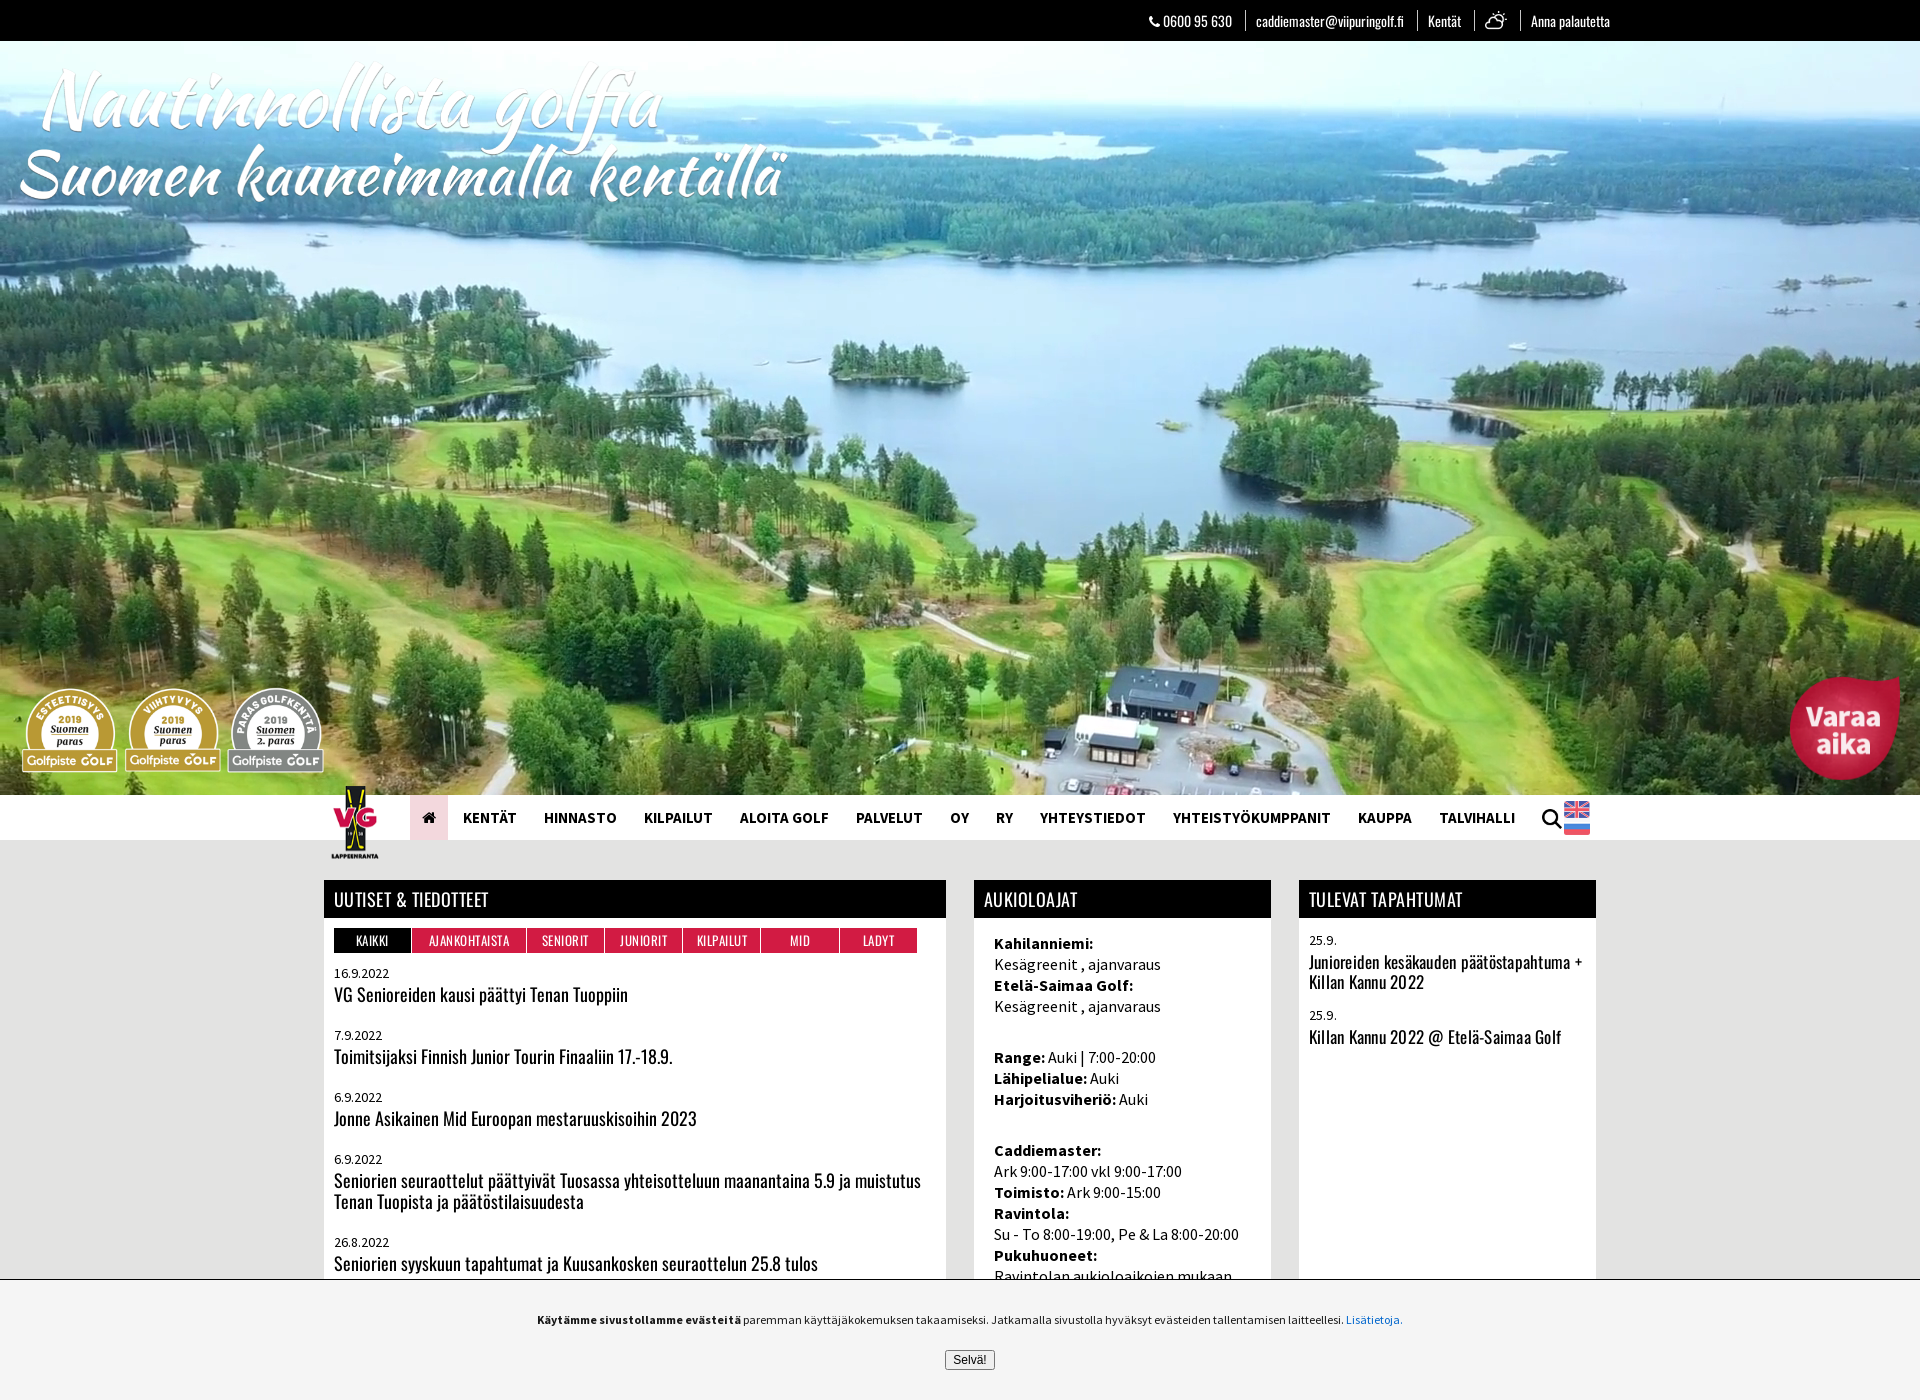Click AUKIOLOAJAT heading
This screenshot has height=1400, width=1920.
(1031, 900)
